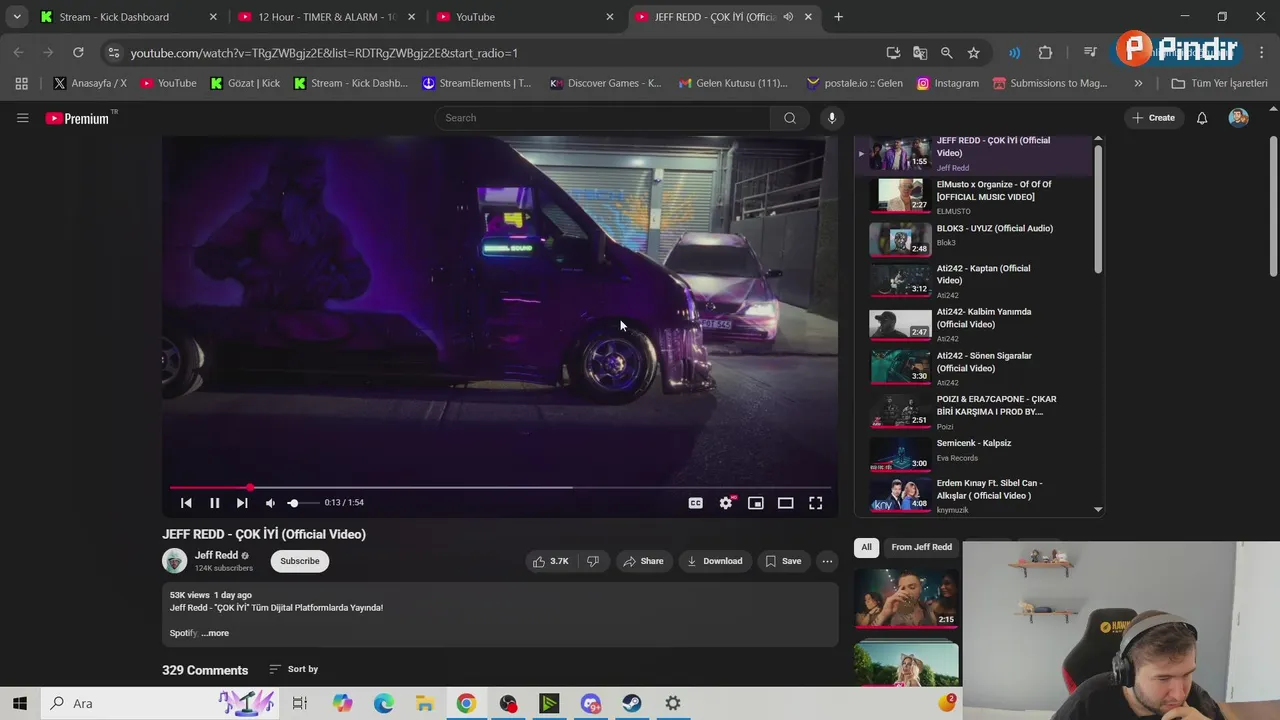The image size is (1280, 720).
Task: Dislike the video with thumbs down
Action: click(x=593, y=561)
